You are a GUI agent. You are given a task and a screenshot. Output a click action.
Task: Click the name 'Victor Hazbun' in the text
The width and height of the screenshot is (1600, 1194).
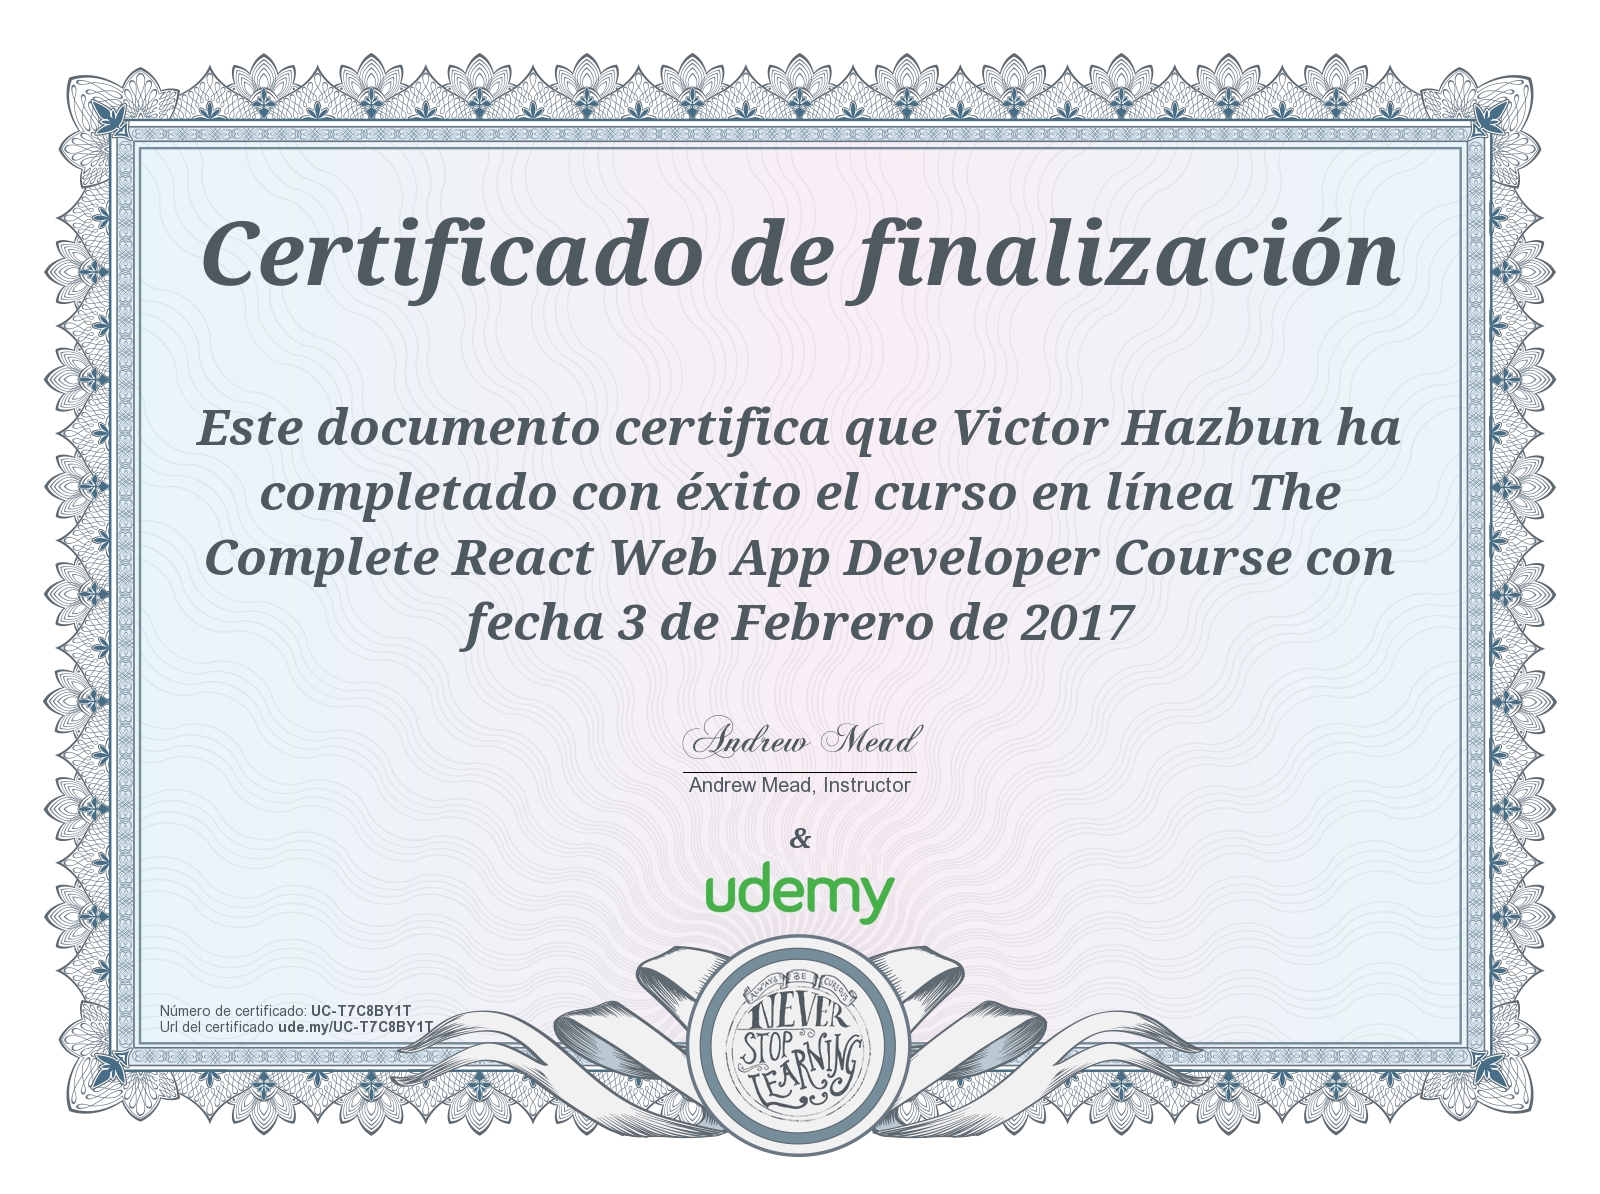point(1137,428)
